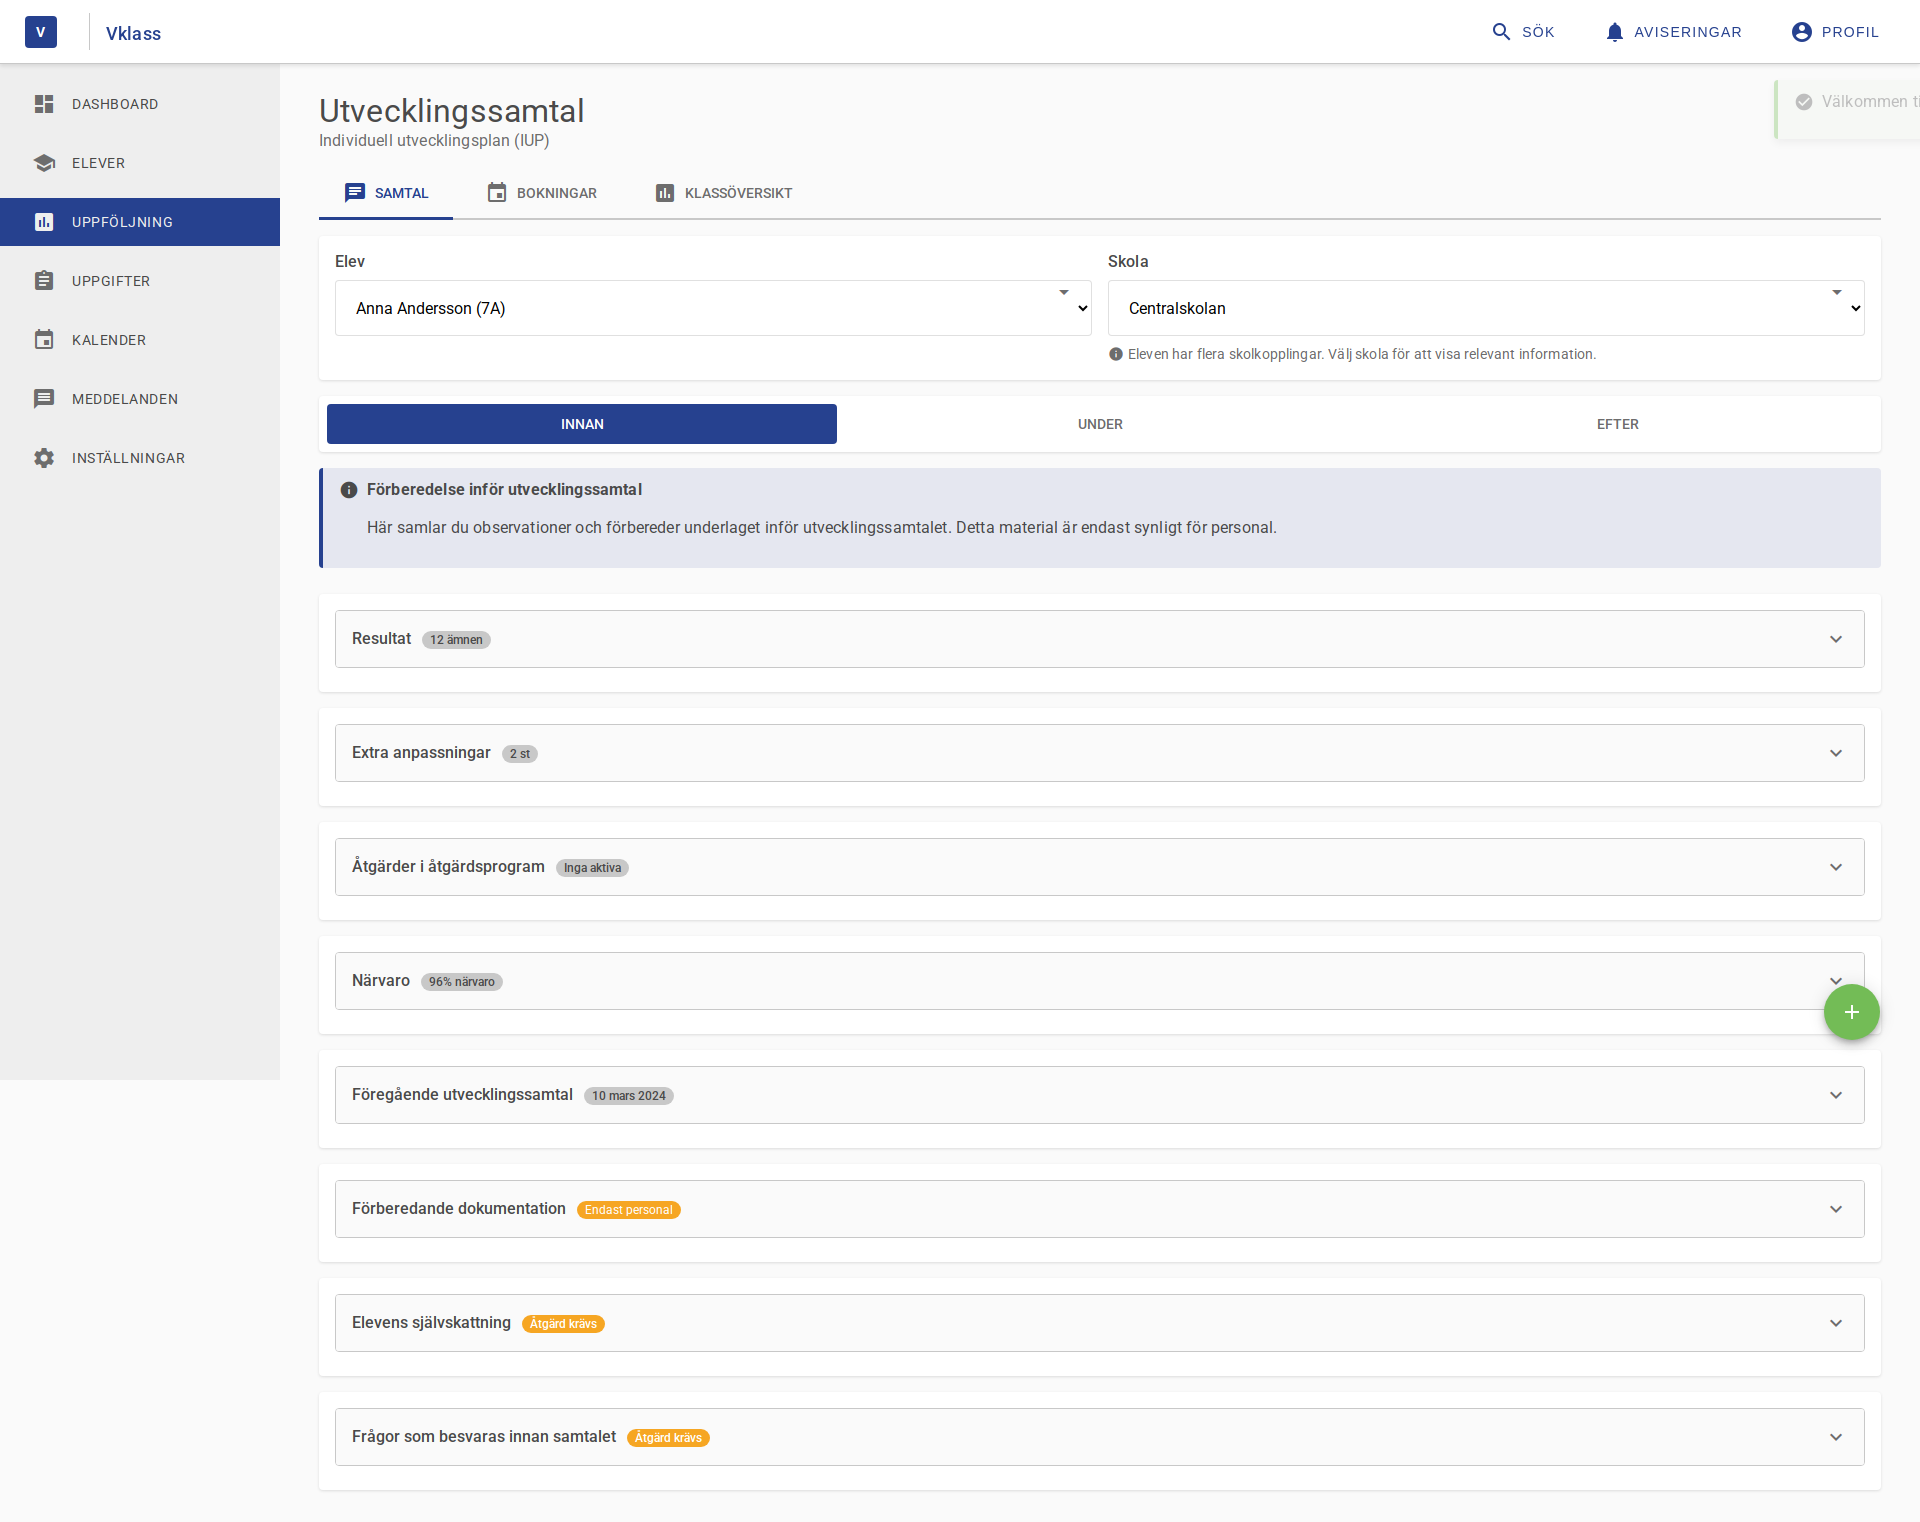This screenshot has width=1920, height=1522.
Task: Open the Profil account icon
Action: [x=1800, y=31]
